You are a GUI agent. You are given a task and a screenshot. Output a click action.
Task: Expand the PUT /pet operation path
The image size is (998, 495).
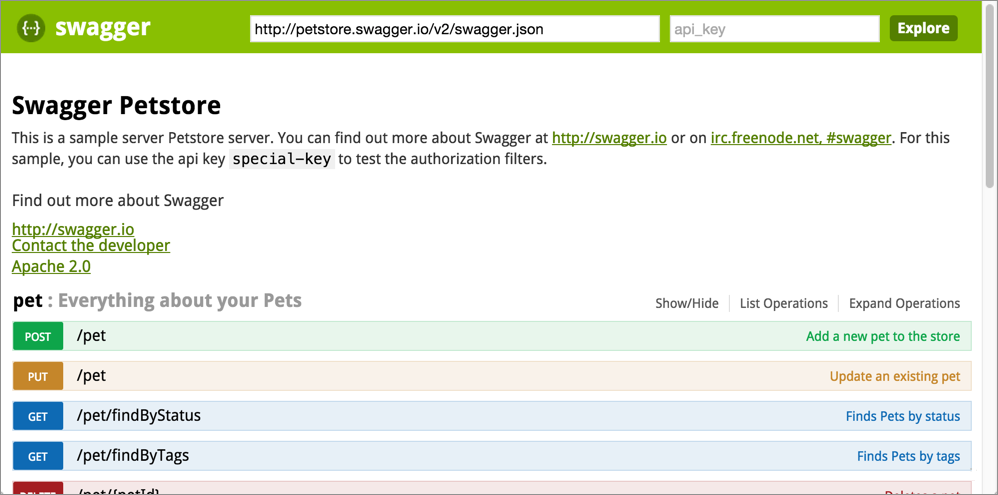[91, 376]
